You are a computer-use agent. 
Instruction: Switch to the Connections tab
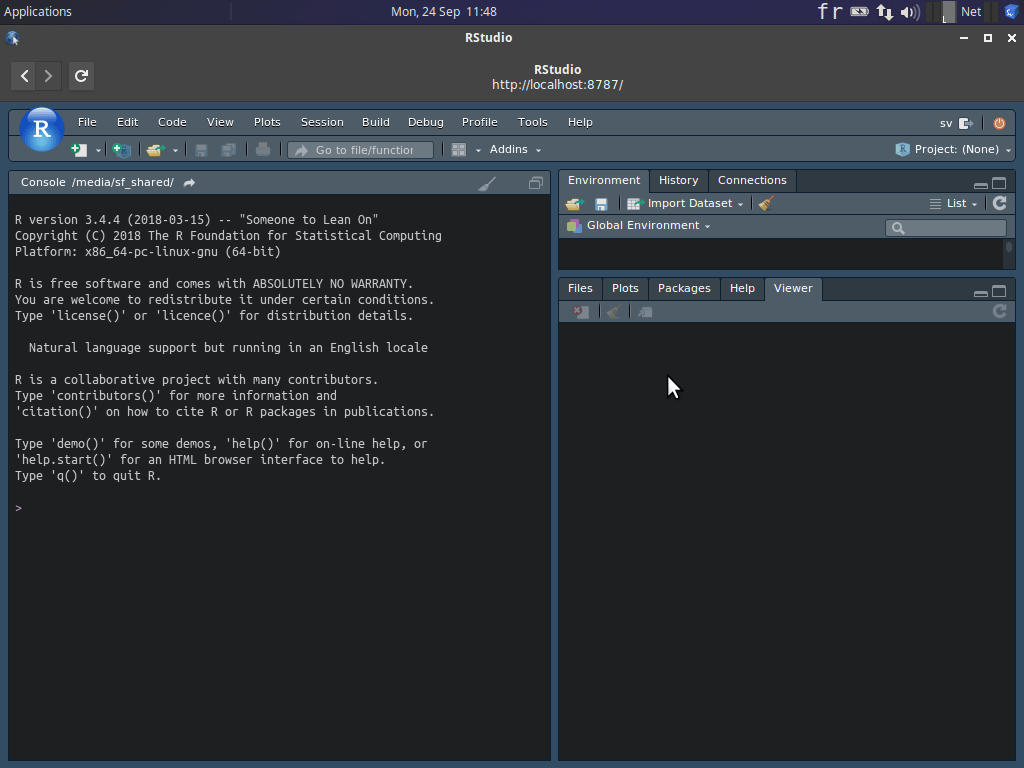752,180
